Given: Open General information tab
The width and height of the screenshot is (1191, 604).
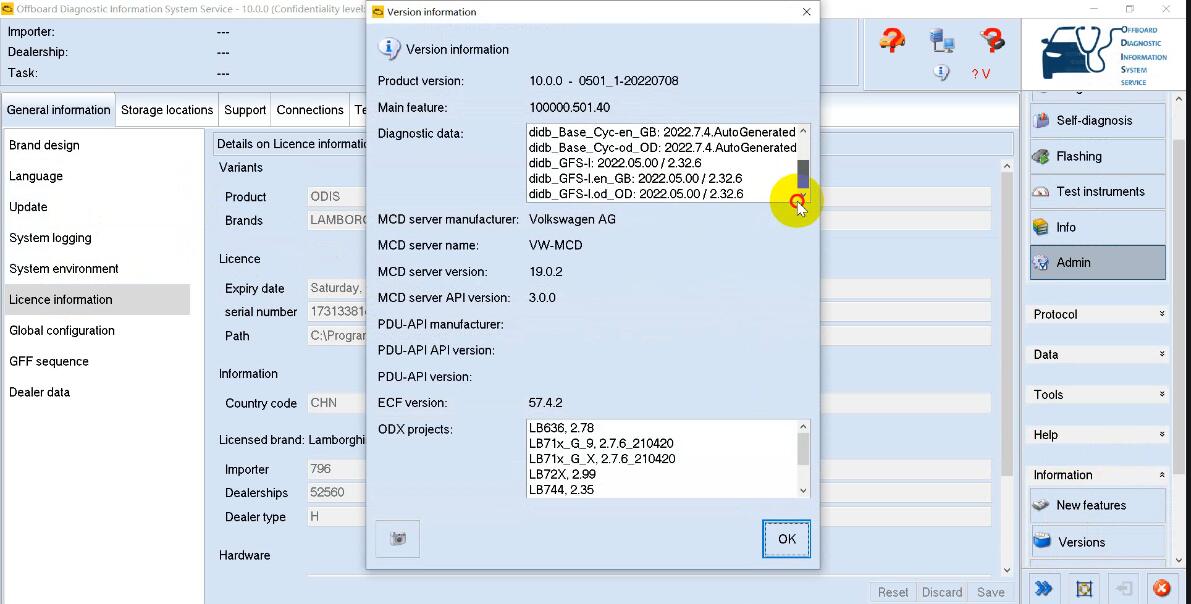Looking at the screenshot, I should [x=58, y=110].
